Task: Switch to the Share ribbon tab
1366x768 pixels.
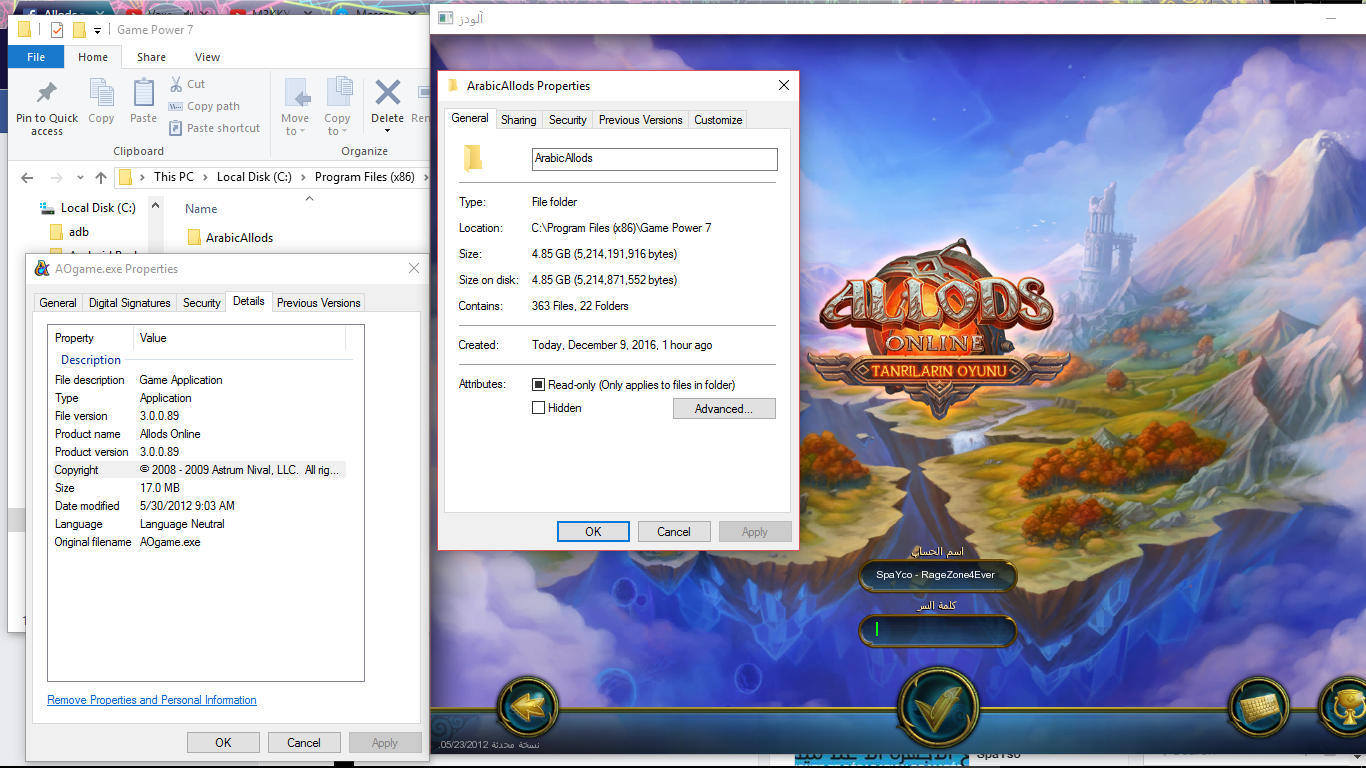Action: [152, 57]
